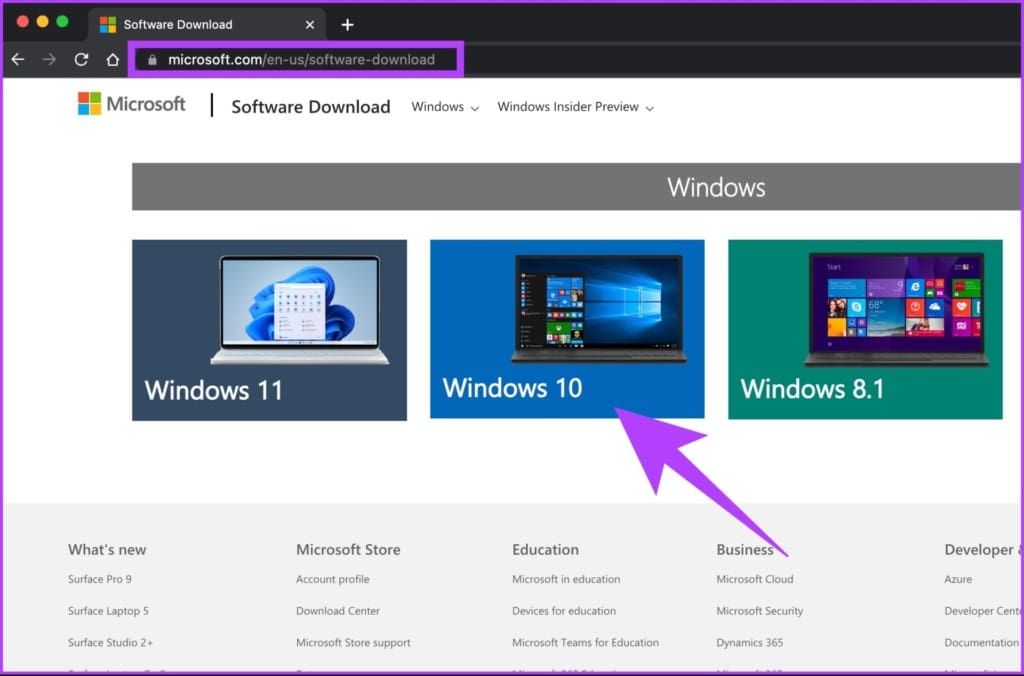Click Azure footer link
Image resolution: width=1024 pixels, height=676 pixels.
coord(958,579)
